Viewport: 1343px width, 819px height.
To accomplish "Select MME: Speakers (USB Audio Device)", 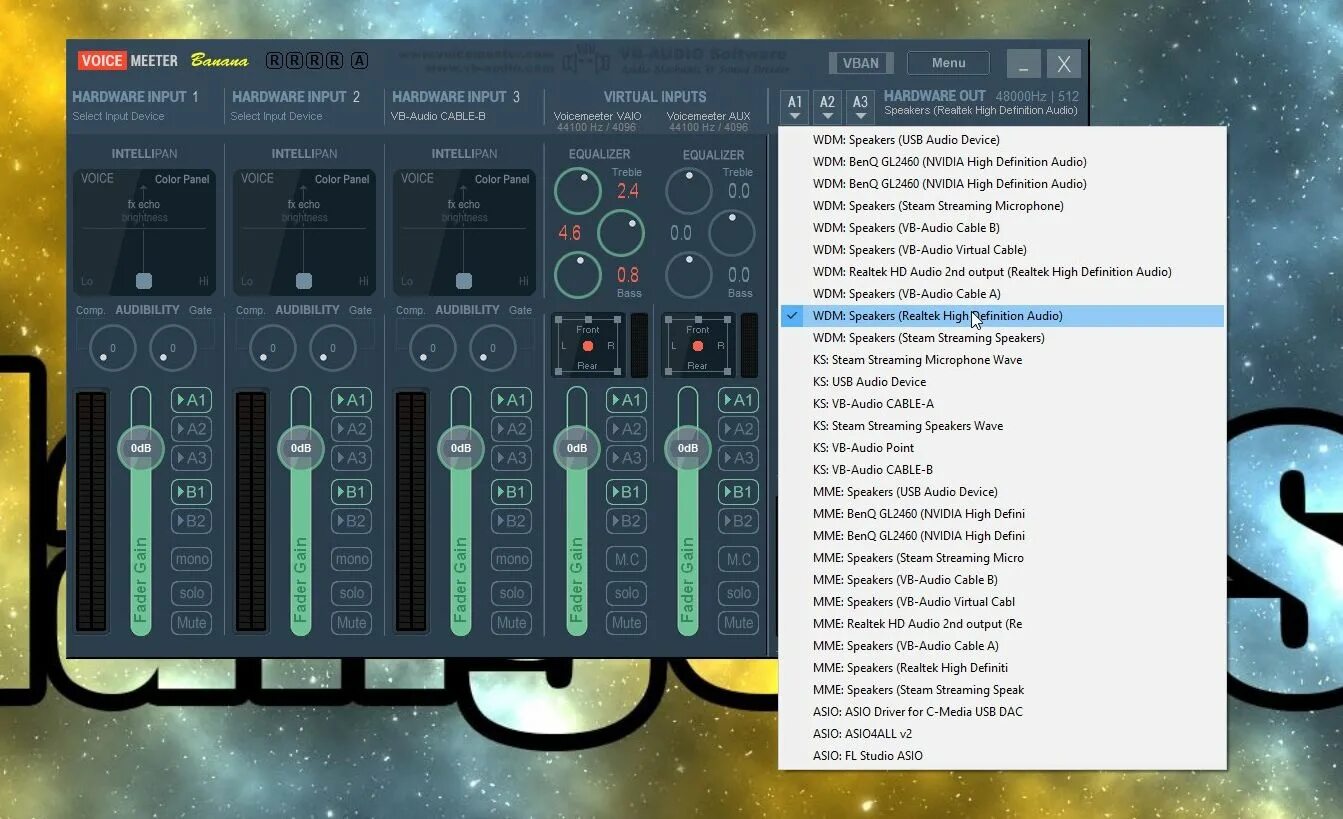I will 1002,492.
